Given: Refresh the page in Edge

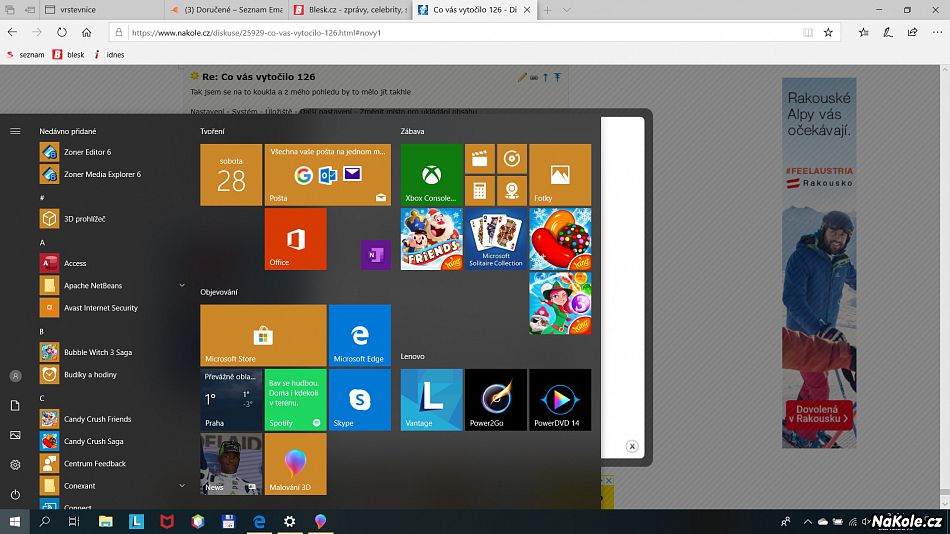Looking at the screenshot, I should (x=62, y=32).
